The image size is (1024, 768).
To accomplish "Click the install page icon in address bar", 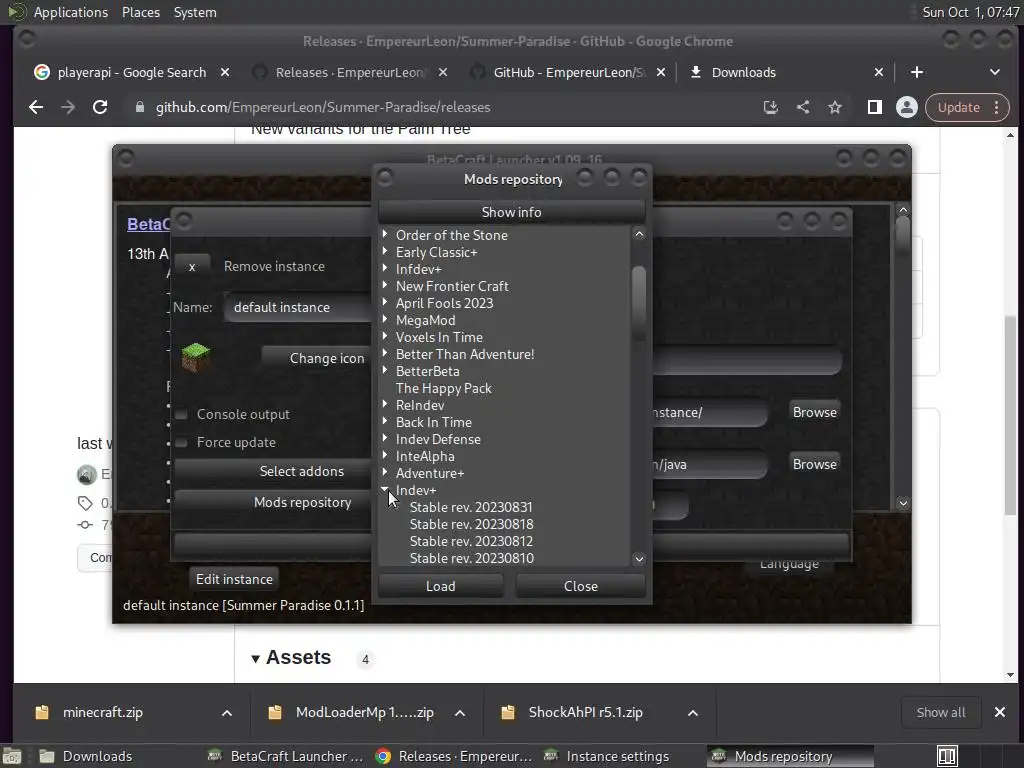I will point(771,107).
